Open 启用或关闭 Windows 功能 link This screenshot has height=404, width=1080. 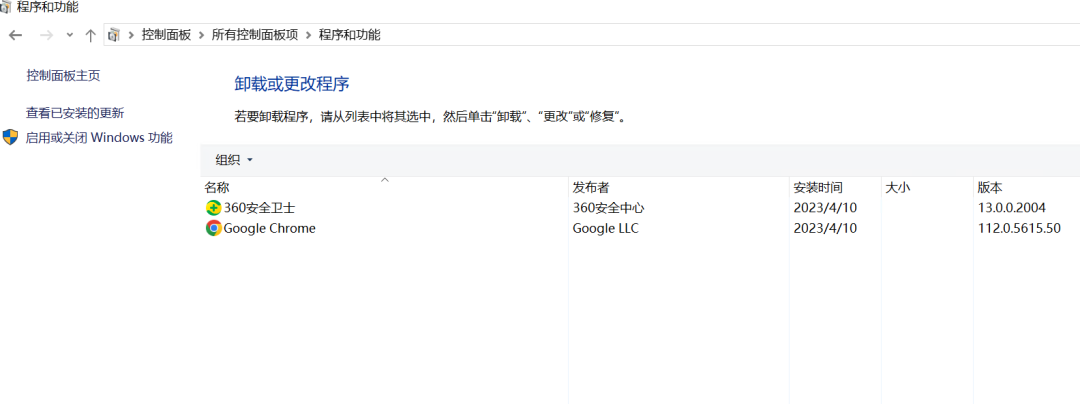(x=99, y=138)
